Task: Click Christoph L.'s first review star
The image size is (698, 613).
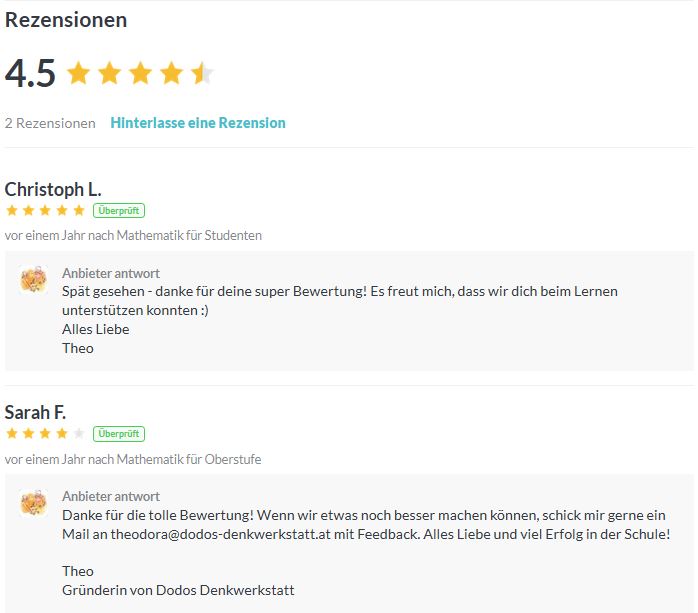Action: pyautogui.click(x=12, y=210)
